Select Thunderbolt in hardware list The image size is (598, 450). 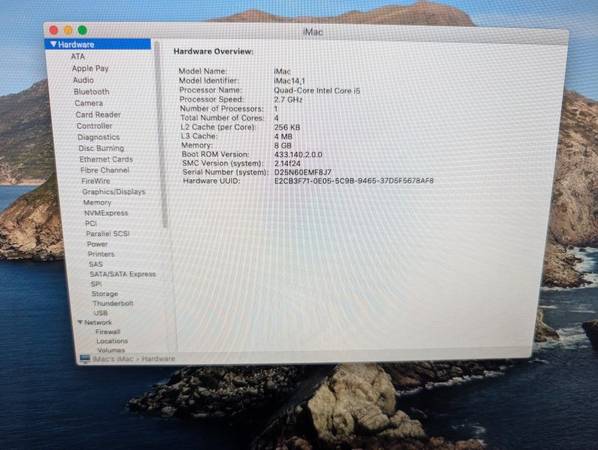pos(113,303)
